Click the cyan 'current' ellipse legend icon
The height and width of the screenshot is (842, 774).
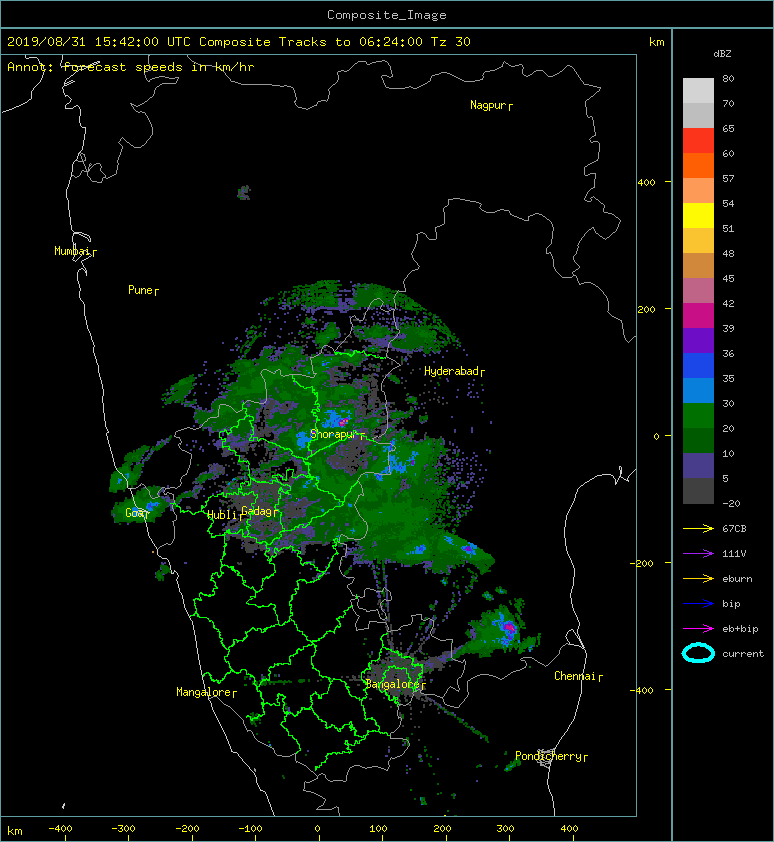pyautogui.click(x=698, y=653)
